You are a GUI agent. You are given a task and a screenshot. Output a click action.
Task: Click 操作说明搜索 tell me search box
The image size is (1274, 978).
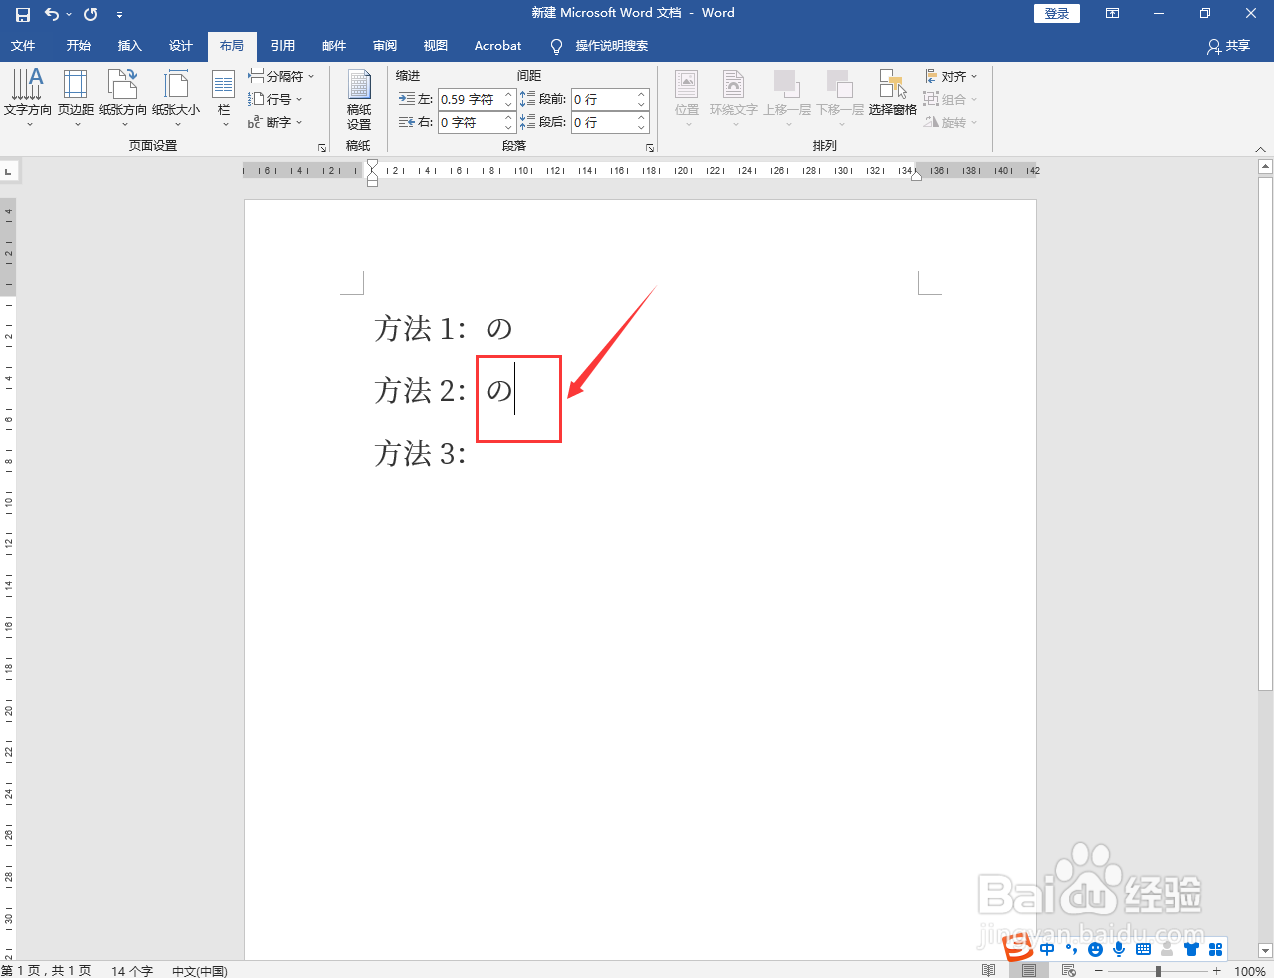(x=601, y=46)
